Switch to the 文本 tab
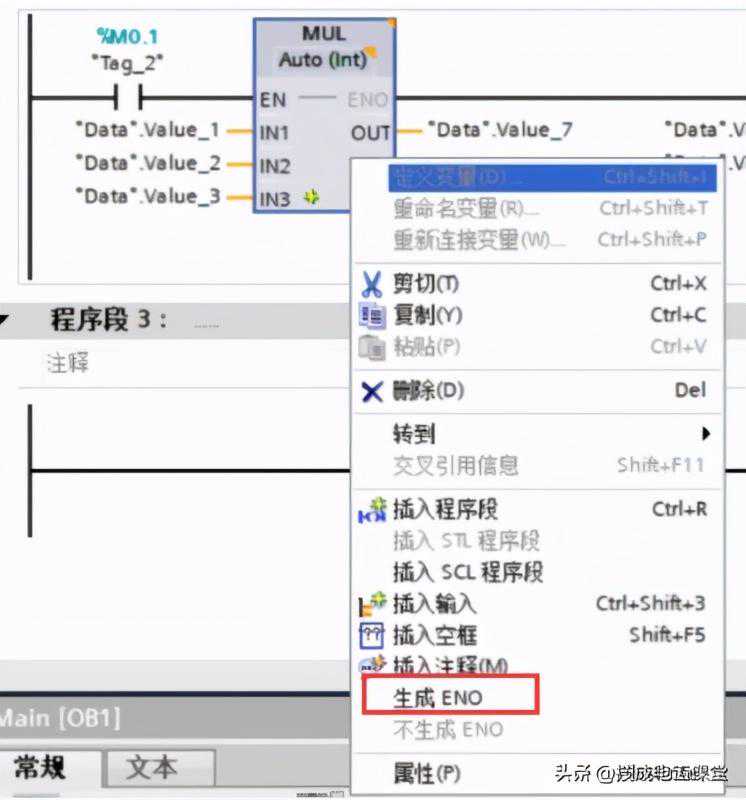The height and width of the screenshot is (800, 746). coord(152,768)
